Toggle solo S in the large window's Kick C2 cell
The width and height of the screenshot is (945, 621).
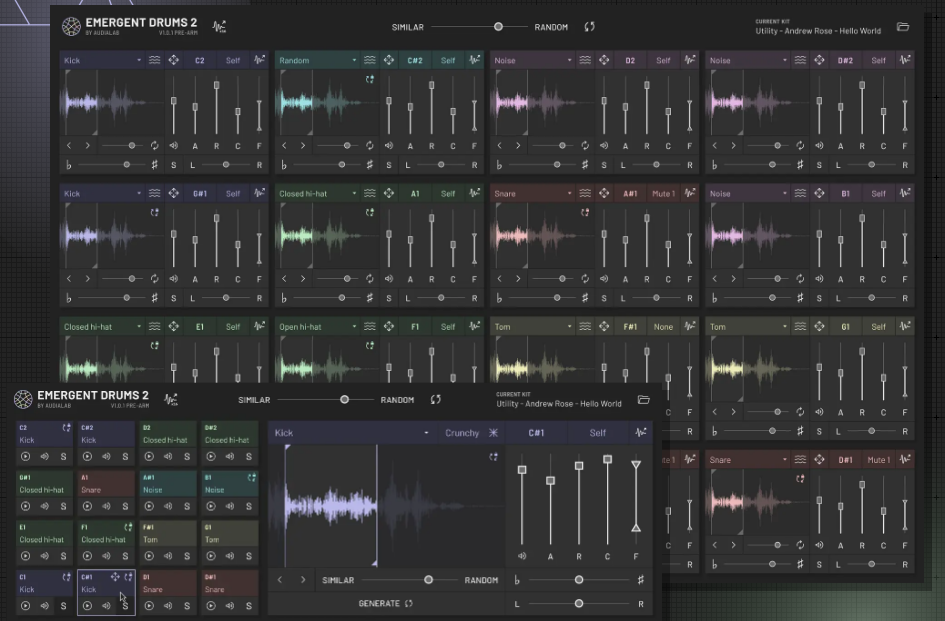[174, 165]
